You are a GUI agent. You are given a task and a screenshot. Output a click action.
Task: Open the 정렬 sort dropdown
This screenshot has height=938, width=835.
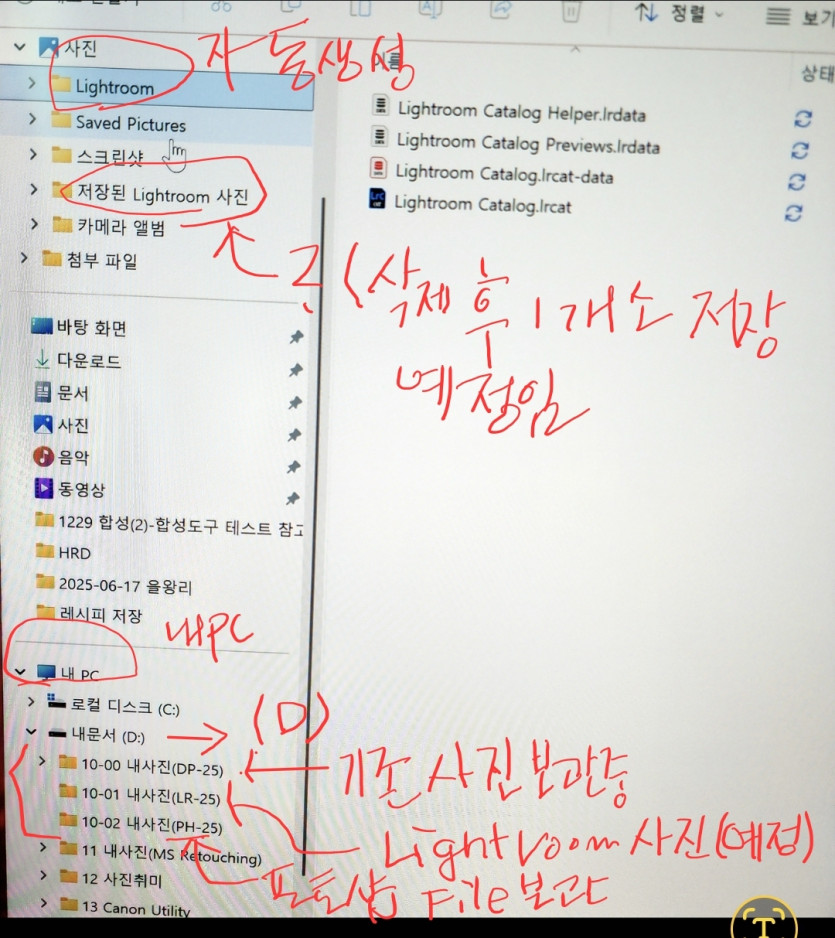coord(678,13)
